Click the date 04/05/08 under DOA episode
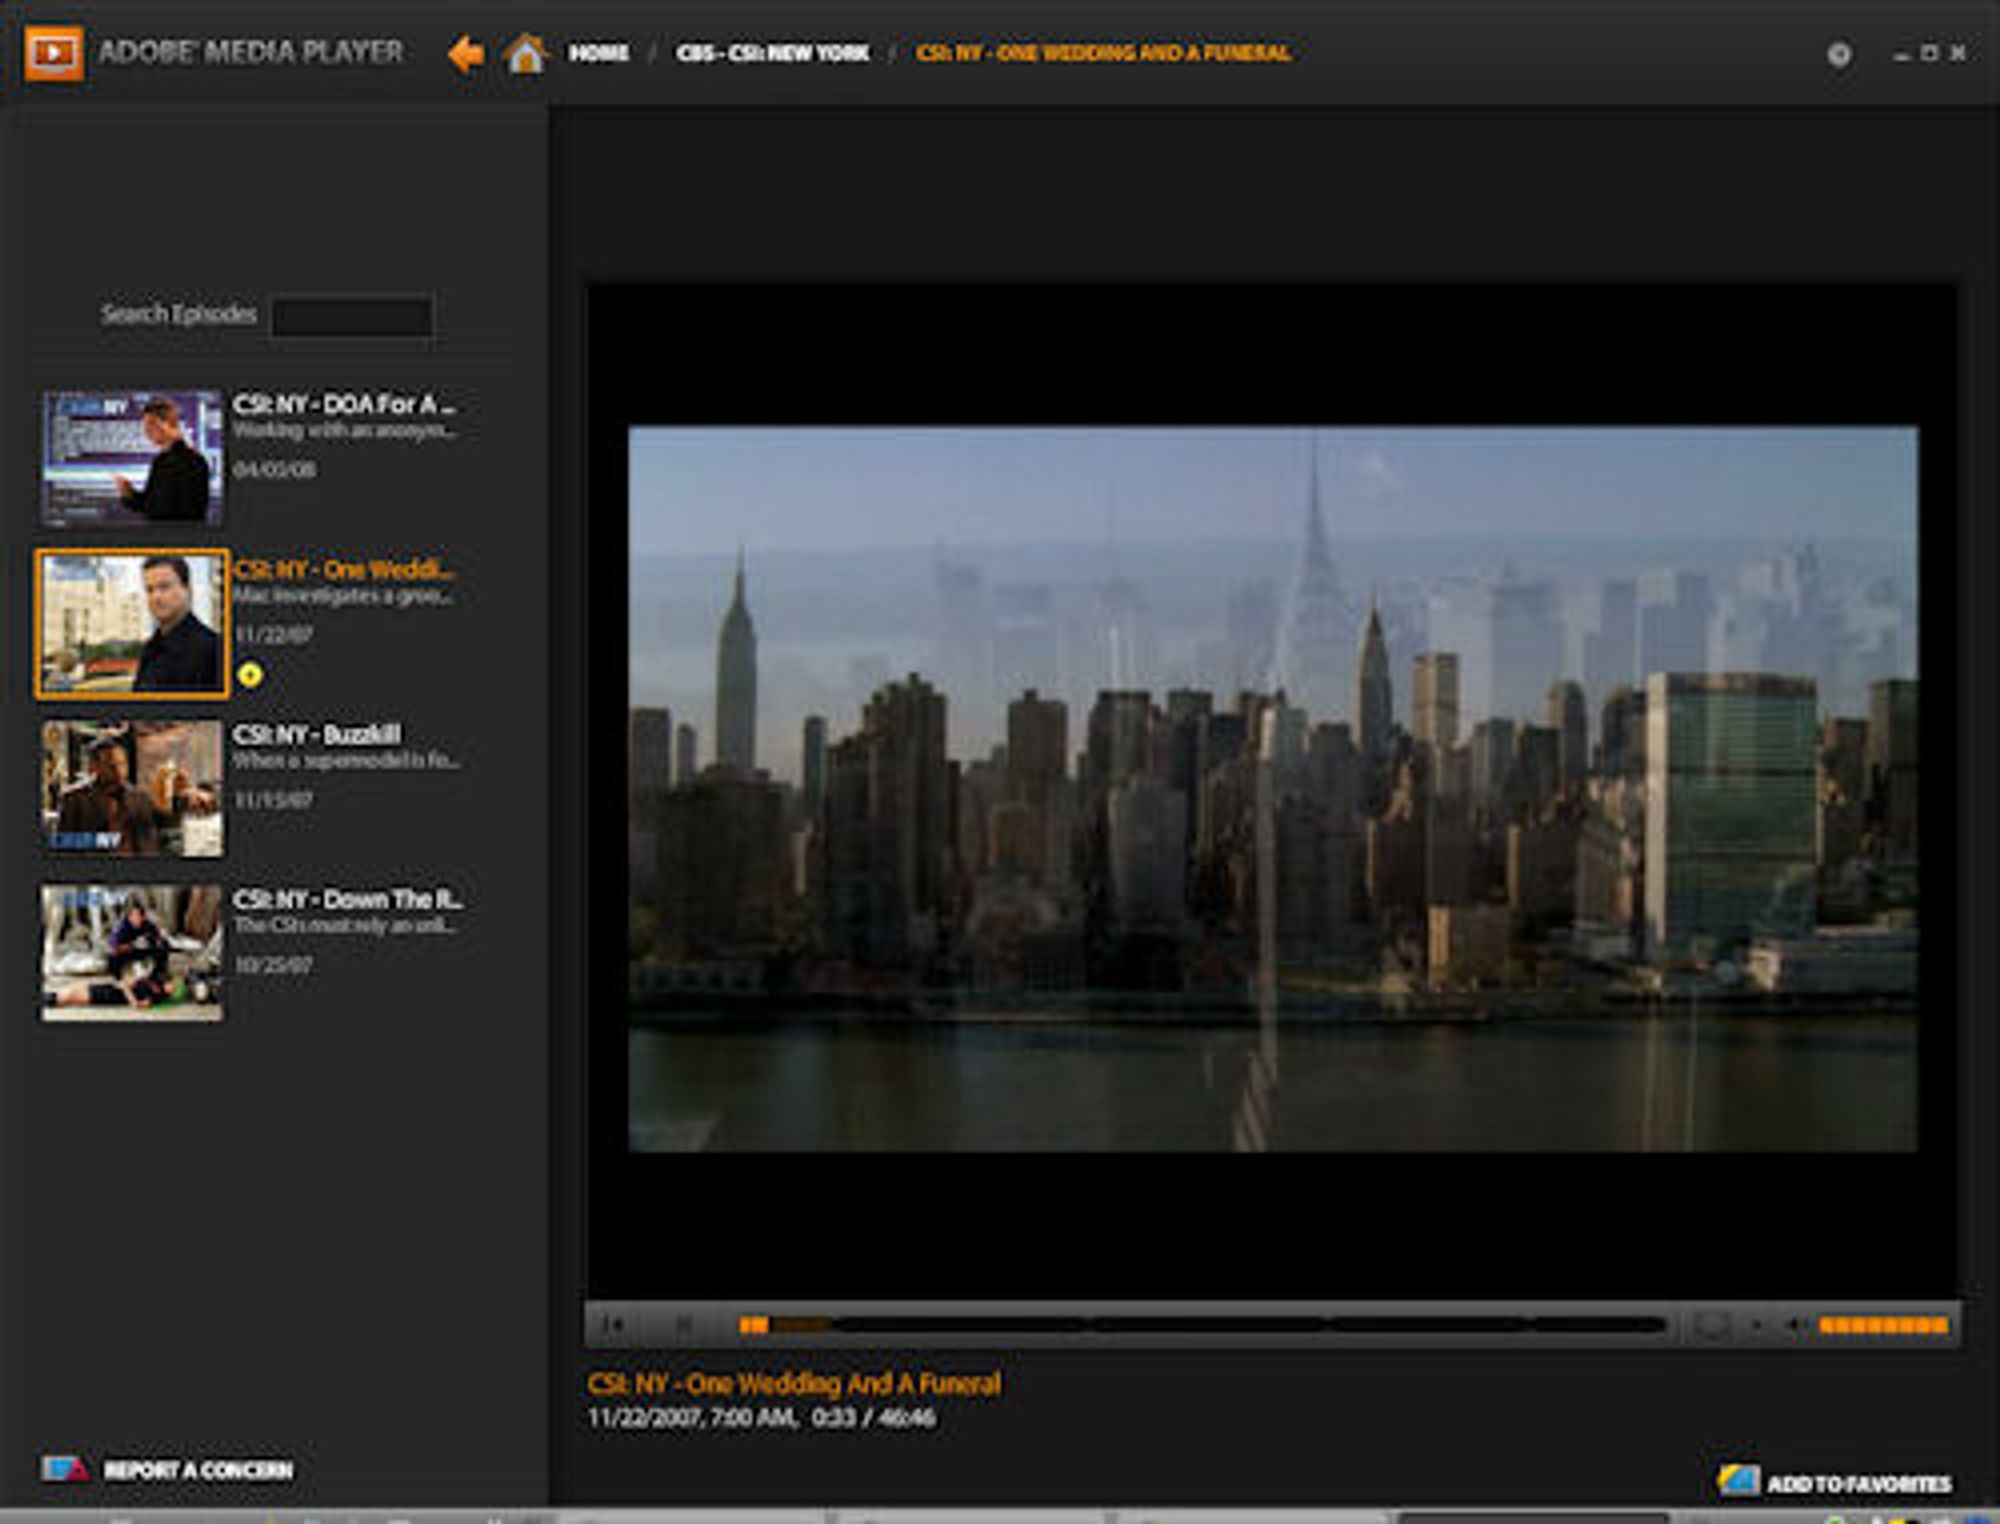Screen dimensions: 2000x1524 (x=274, y=469)
